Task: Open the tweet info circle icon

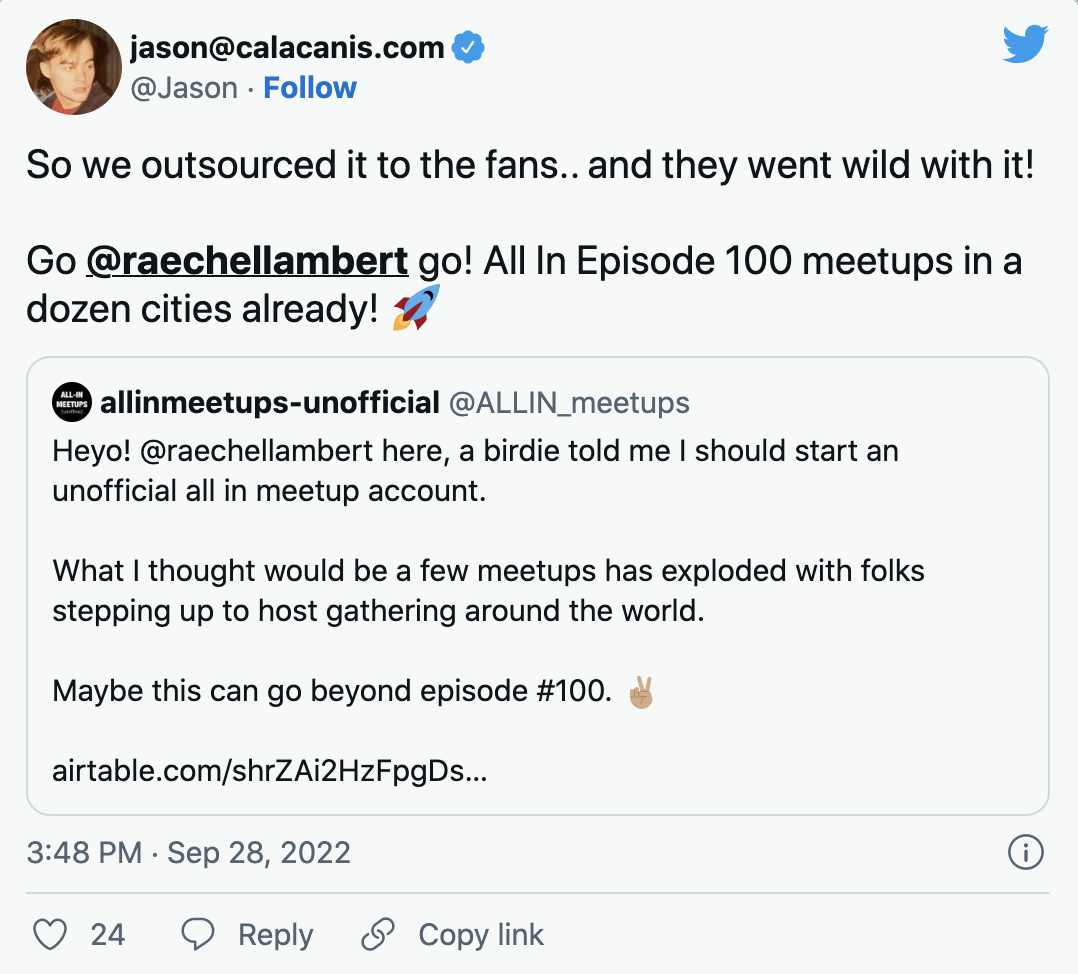Action: tap(1025, 853)
